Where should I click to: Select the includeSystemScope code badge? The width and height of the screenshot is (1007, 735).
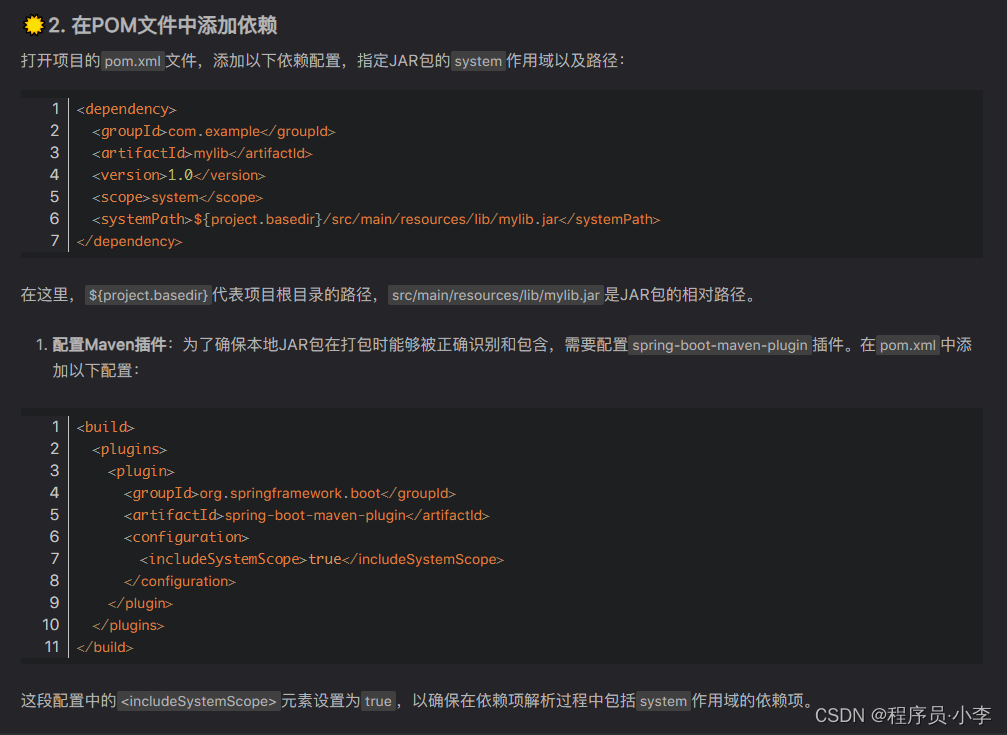tap(197, 701)
